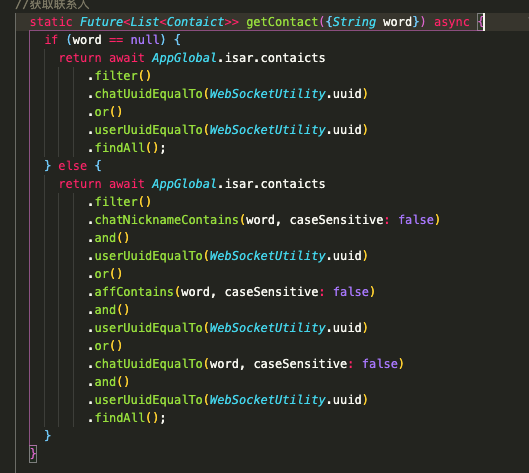Click the 'word' parameter in getContact signature

coord(397,22)
